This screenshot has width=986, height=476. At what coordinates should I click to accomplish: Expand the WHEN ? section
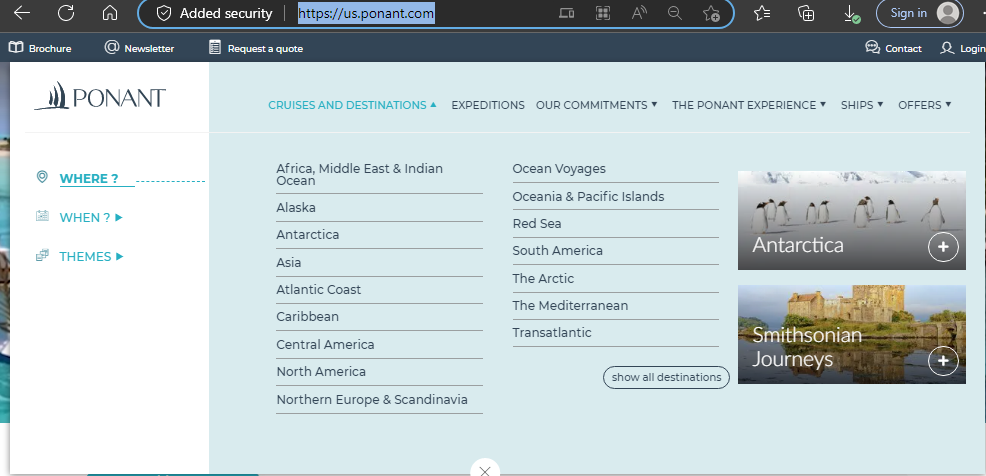pyautogui.click(x=91, y=218)
